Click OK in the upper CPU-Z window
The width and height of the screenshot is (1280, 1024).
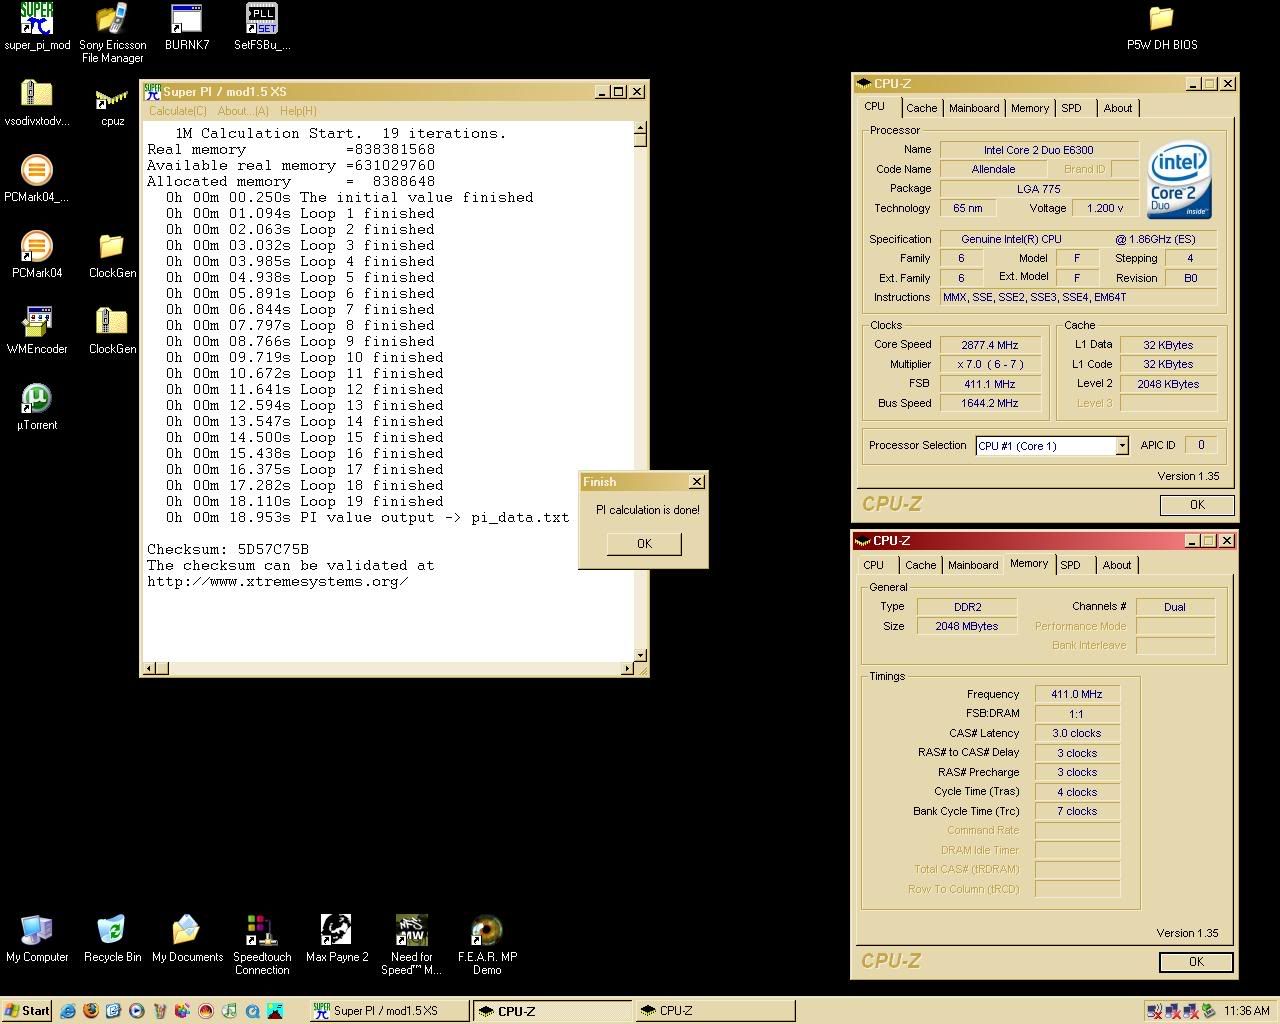(x=1197, y=505)
